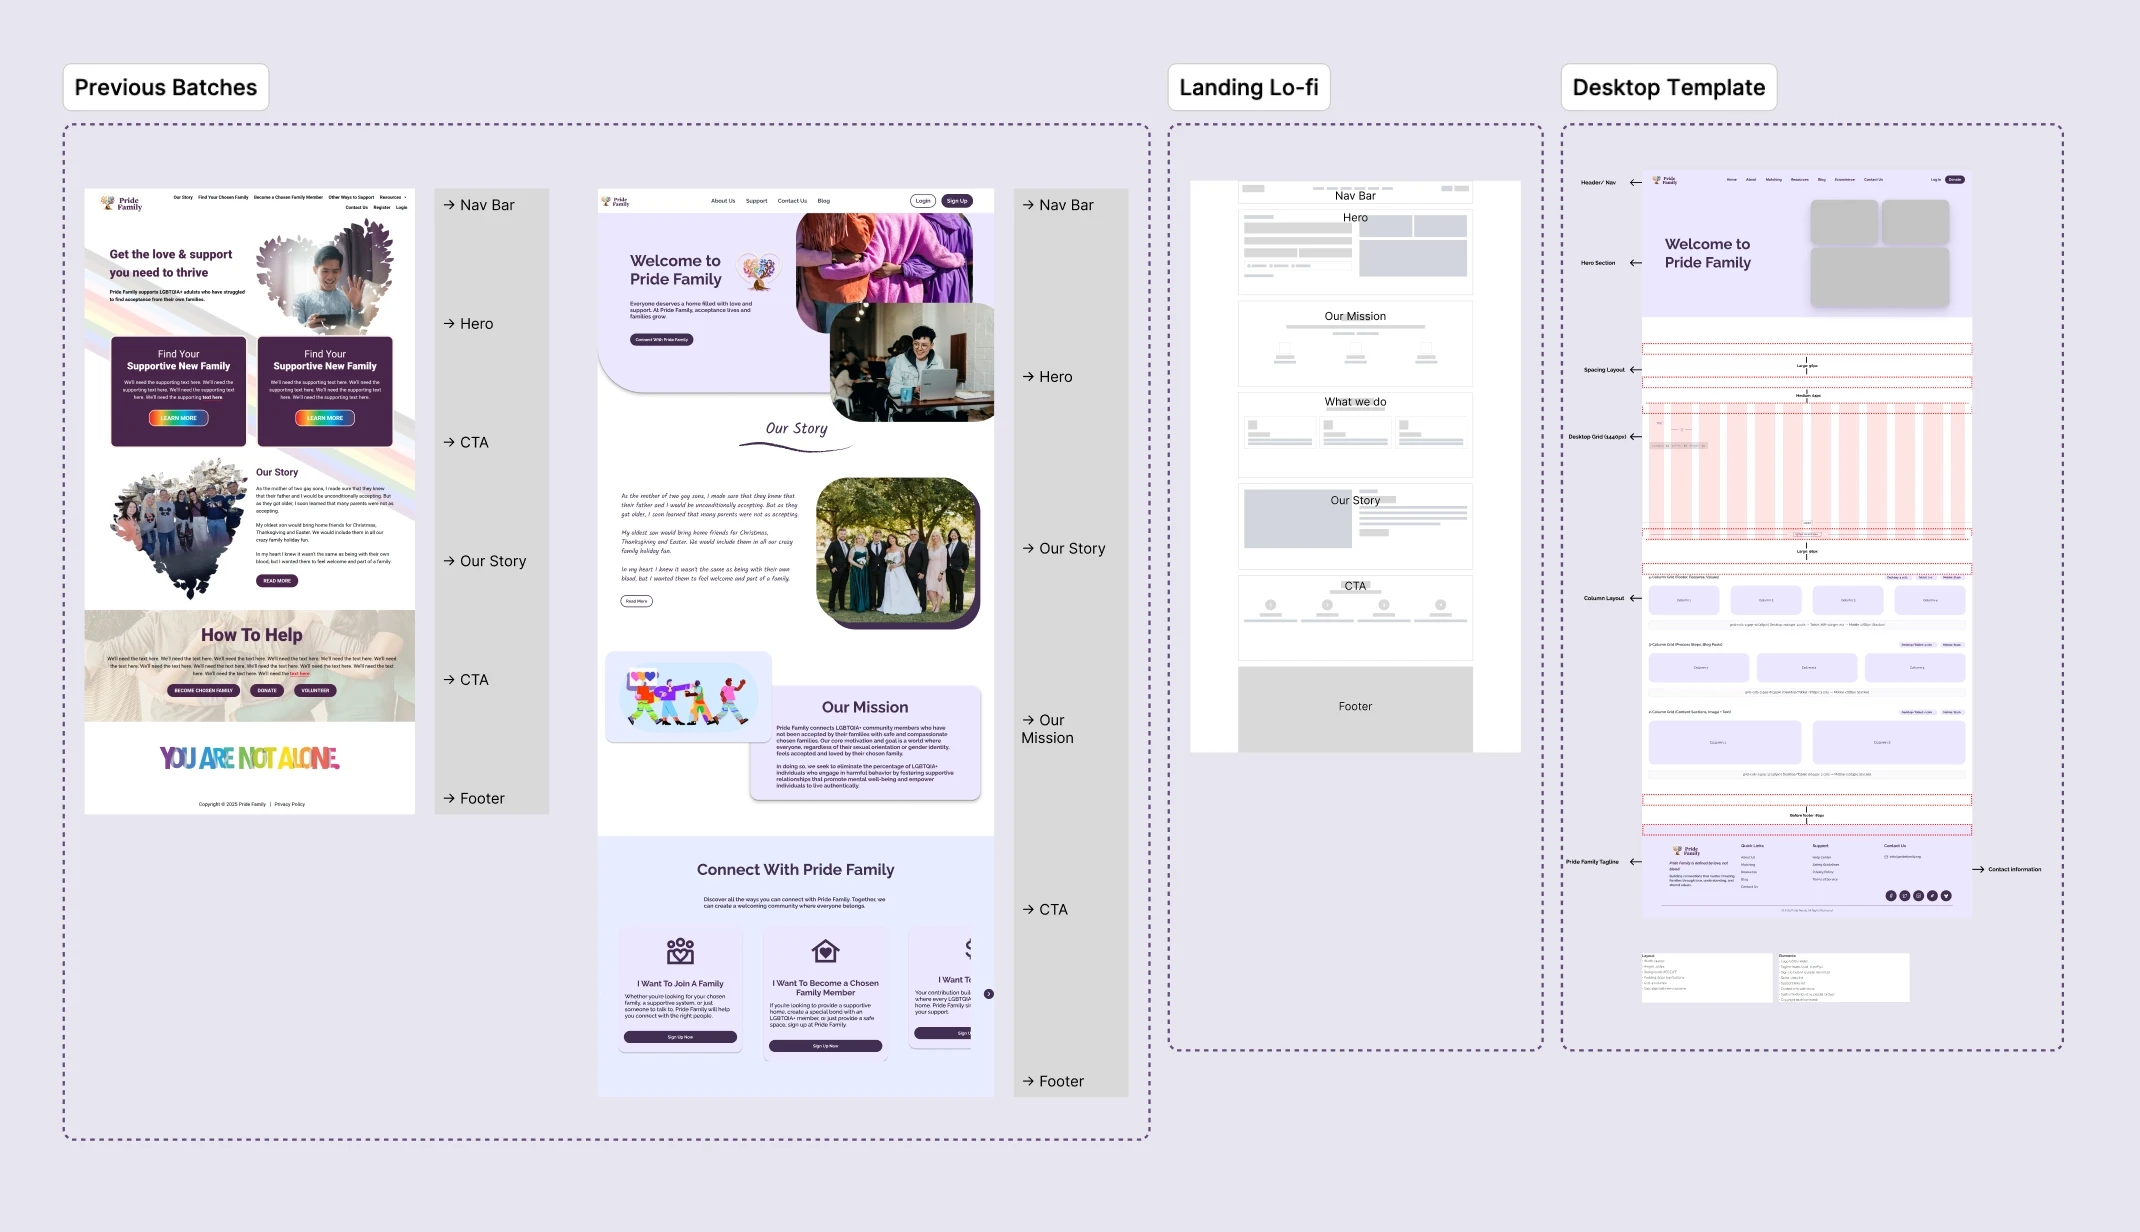This screenshot has height=1232, width=2140.
Task: Click the Donate button in the Desktop Template header
Action: tap(1957, 180)
